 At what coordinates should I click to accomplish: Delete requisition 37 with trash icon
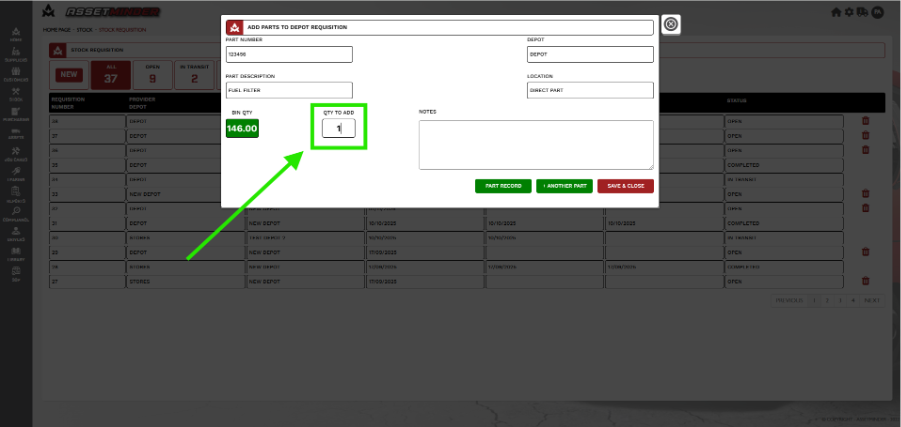coord(865,136)
